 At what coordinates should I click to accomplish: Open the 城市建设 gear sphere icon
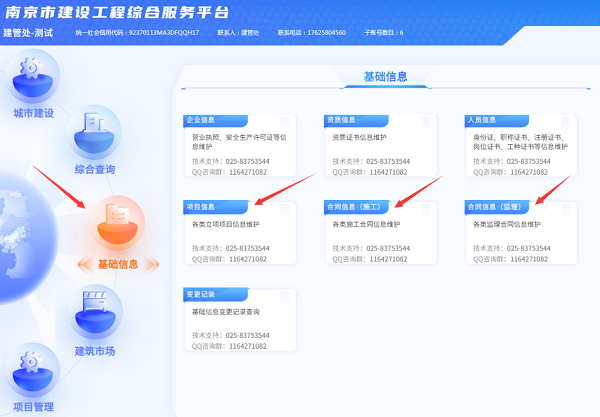coord(32,74)
